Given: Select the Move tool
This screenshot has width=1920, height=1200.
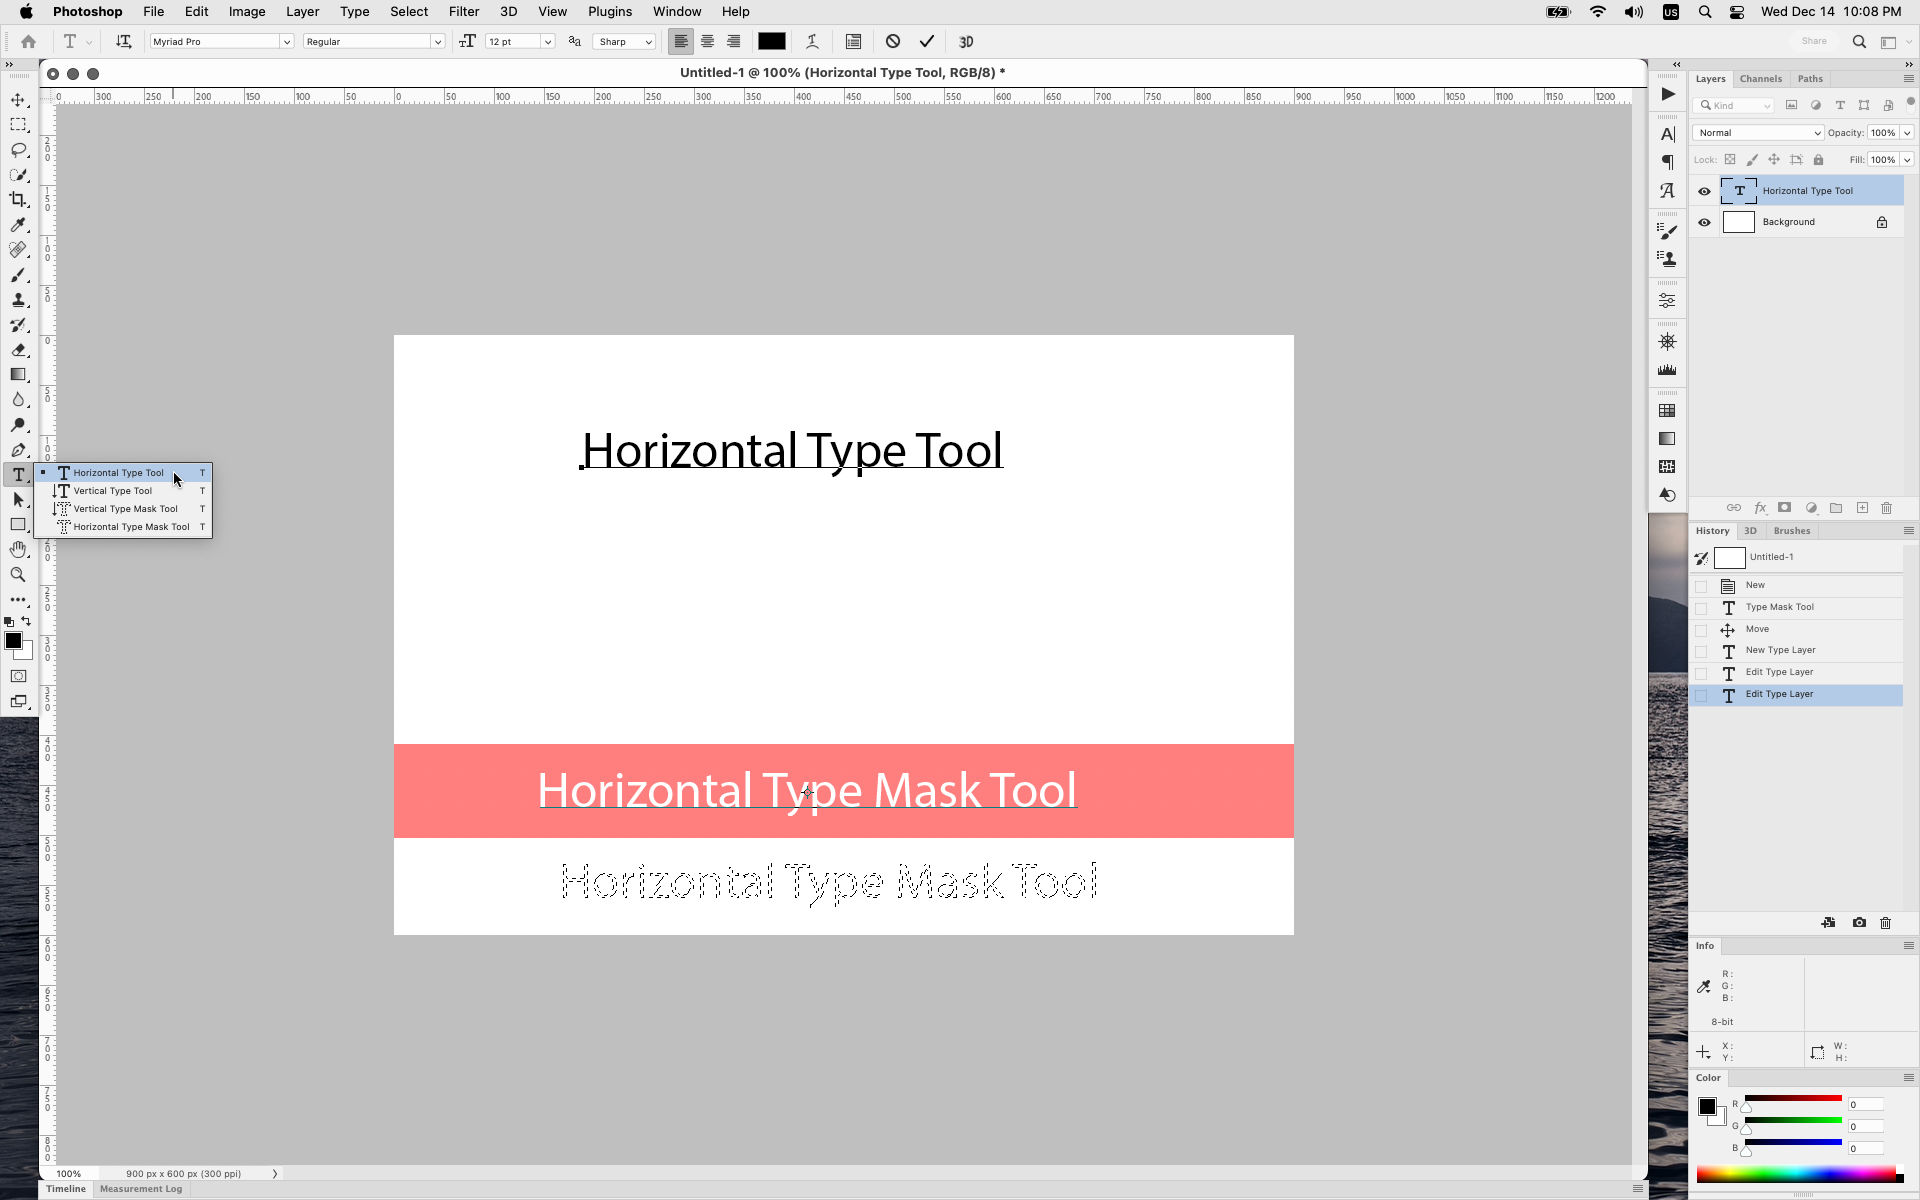Looking at the screenshot, I should click(x=18, y=99).
